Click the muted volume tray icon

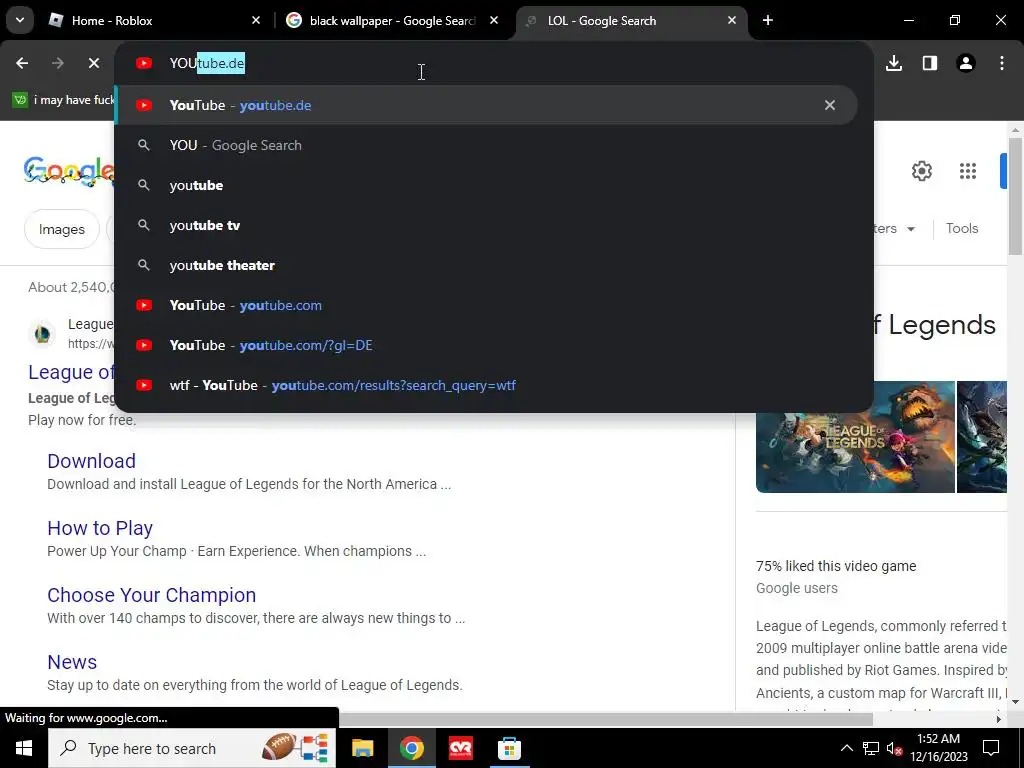coord(895,748)
